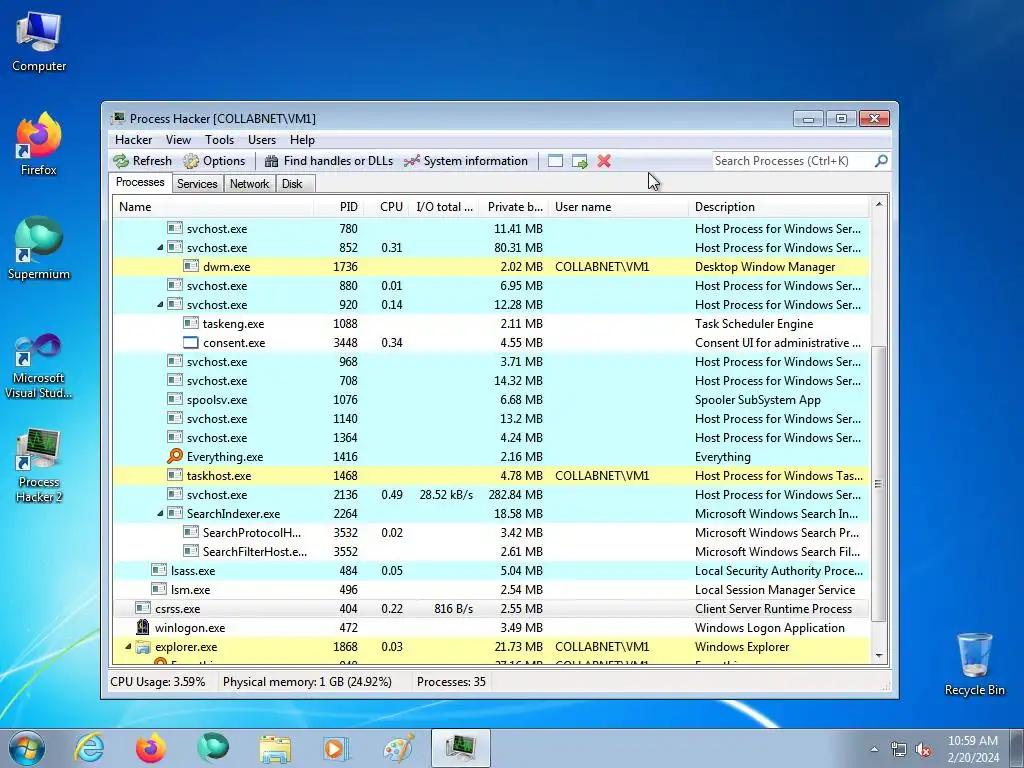Select the dwm.exe process icon
This screenshot has width=1024, height=768.
(191, 266)
